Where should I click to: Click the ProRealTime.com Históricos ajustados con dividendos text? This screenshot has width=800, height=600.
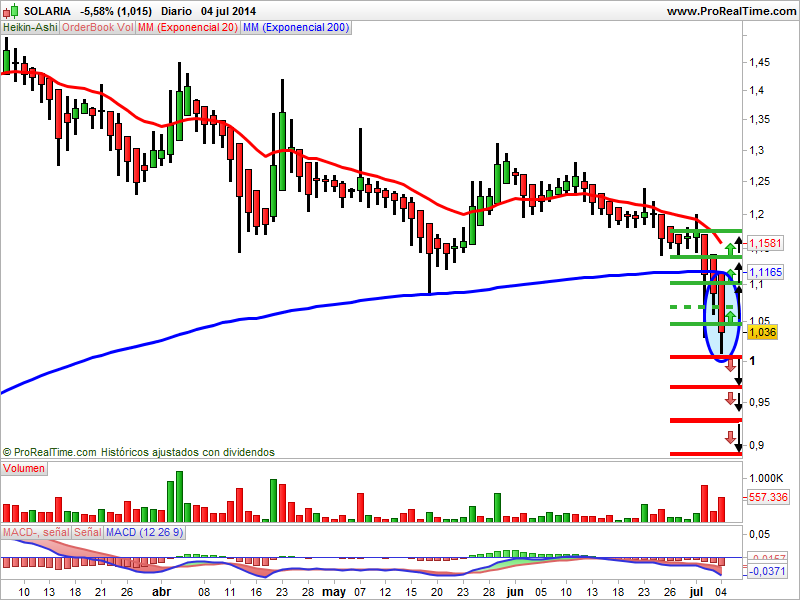(x=139, y=452)
